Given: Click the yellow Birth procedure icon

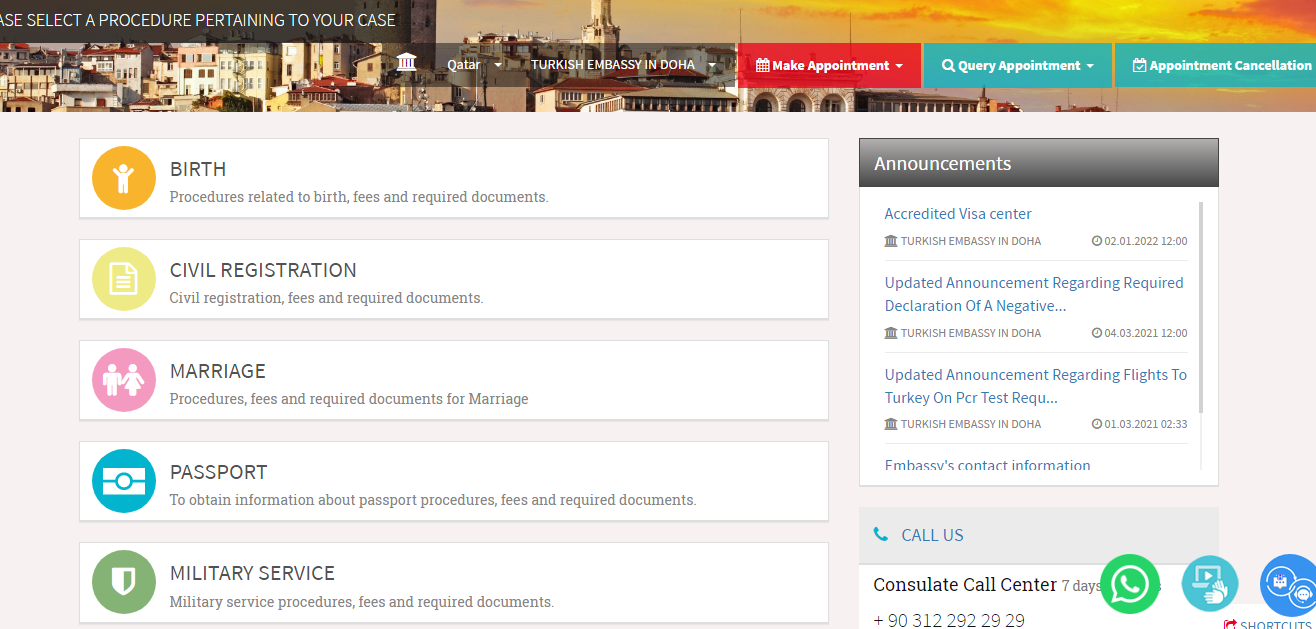Looking at the screenshot, I should pos(123,178).
